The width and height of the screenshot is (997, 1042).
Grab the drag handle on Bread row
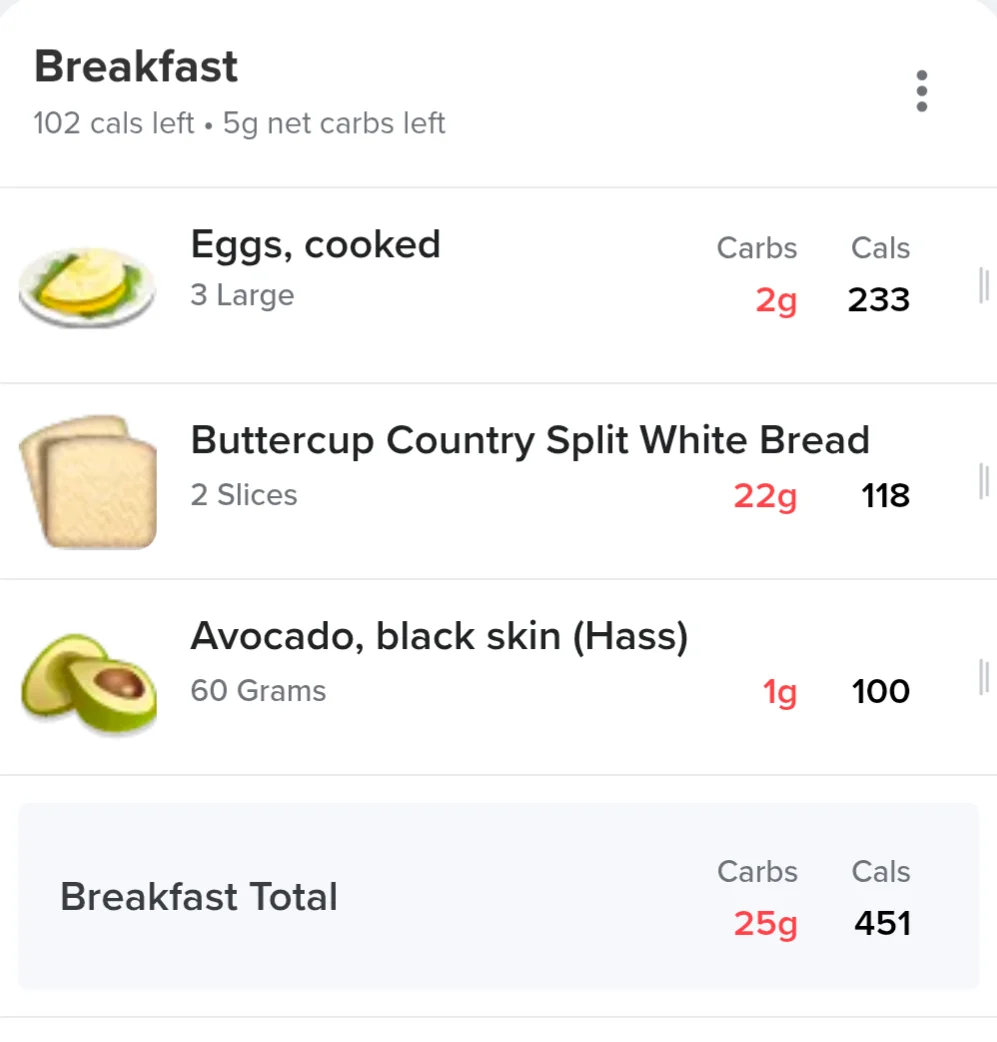984,481
